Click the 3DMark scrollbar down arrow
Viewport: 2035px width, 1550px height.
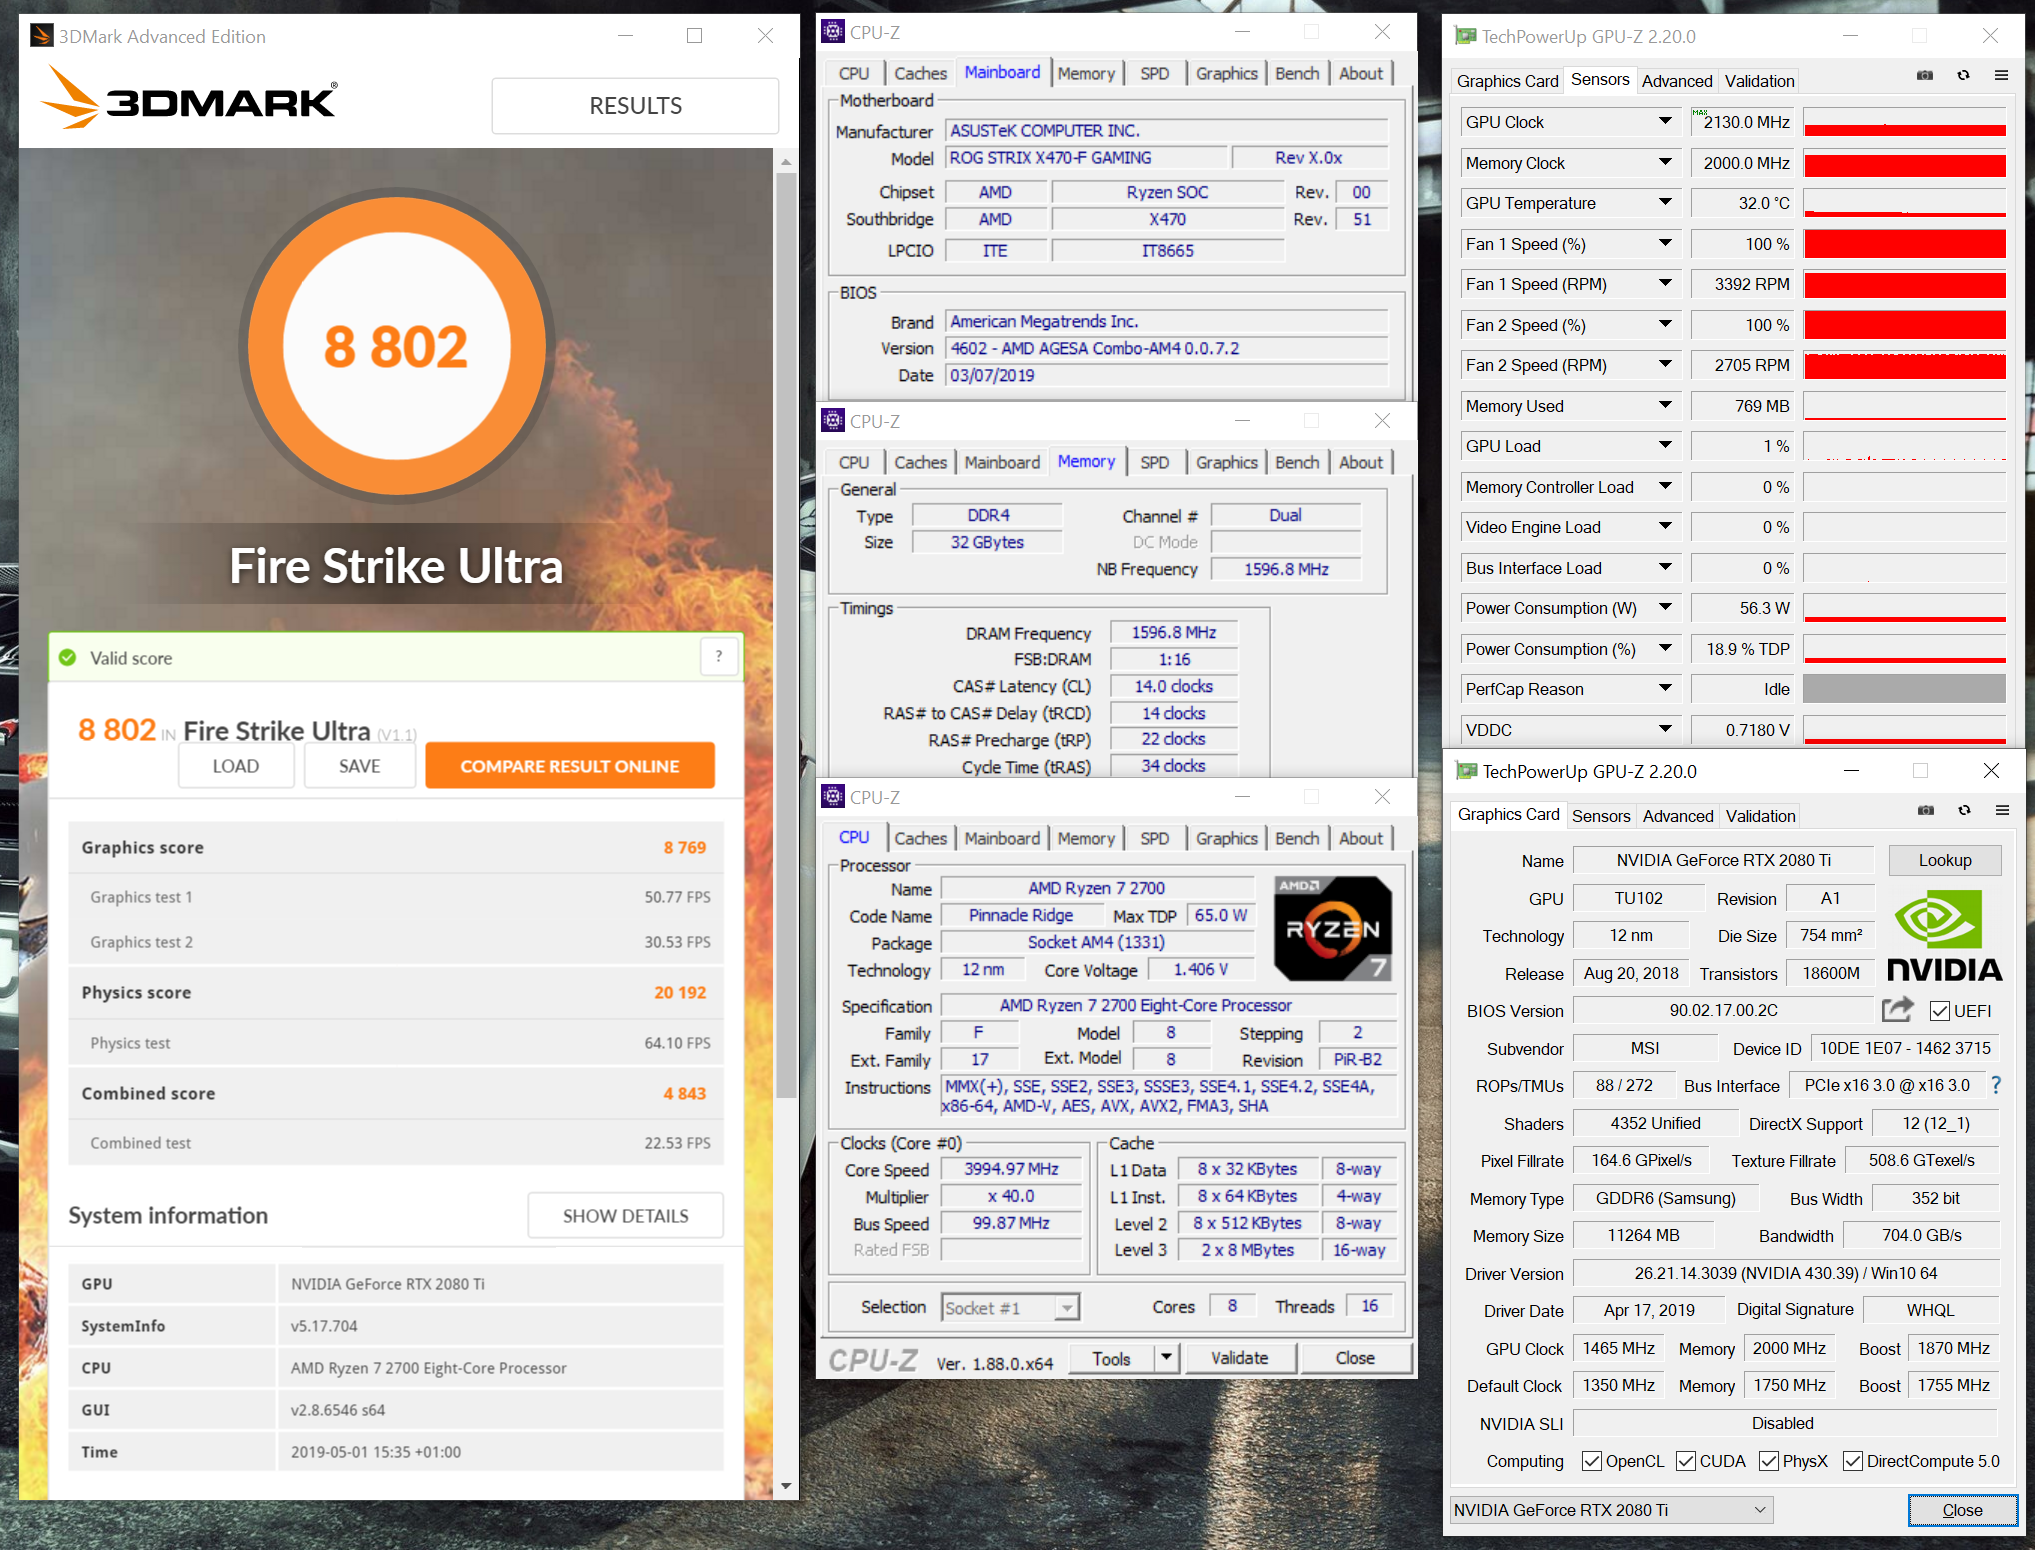pos(786,1486)
